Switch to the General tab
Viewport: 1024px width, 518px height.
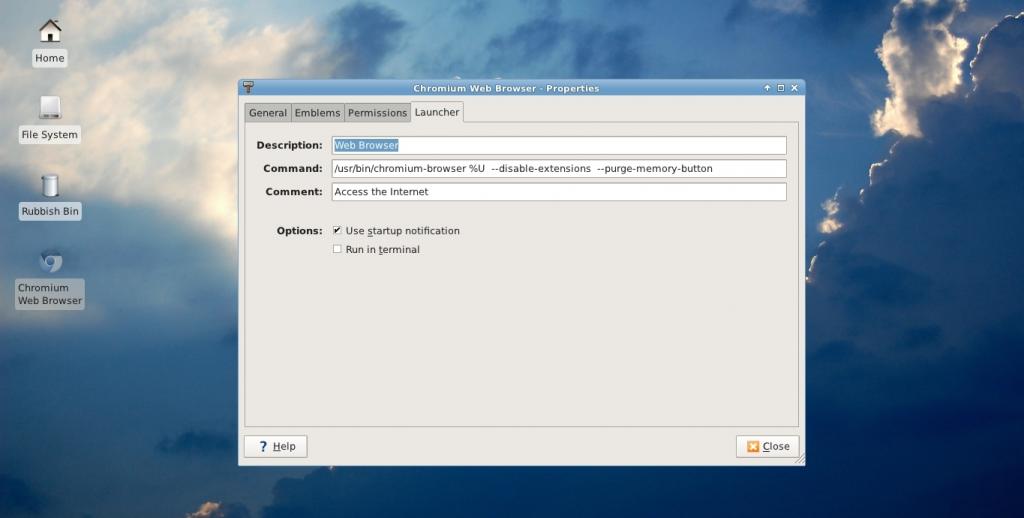pos(268,112)
